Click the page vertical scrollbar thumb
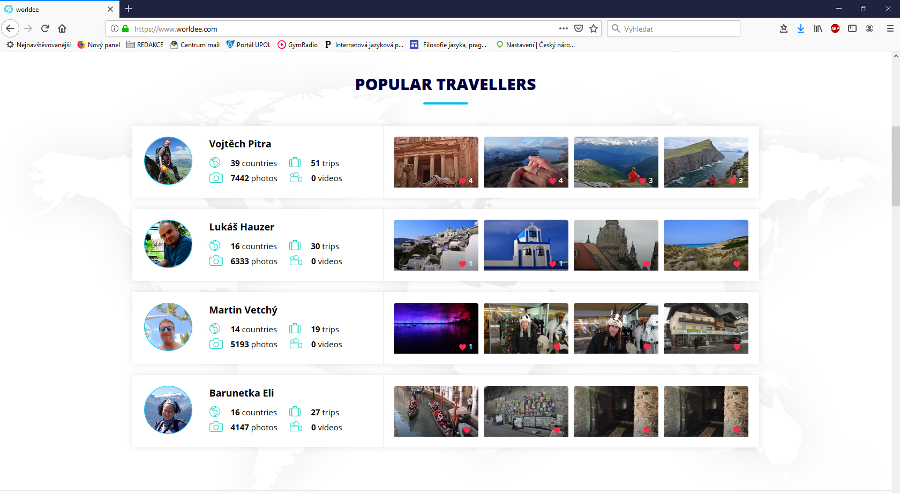The image size is (900, 493). coord(895,165)
